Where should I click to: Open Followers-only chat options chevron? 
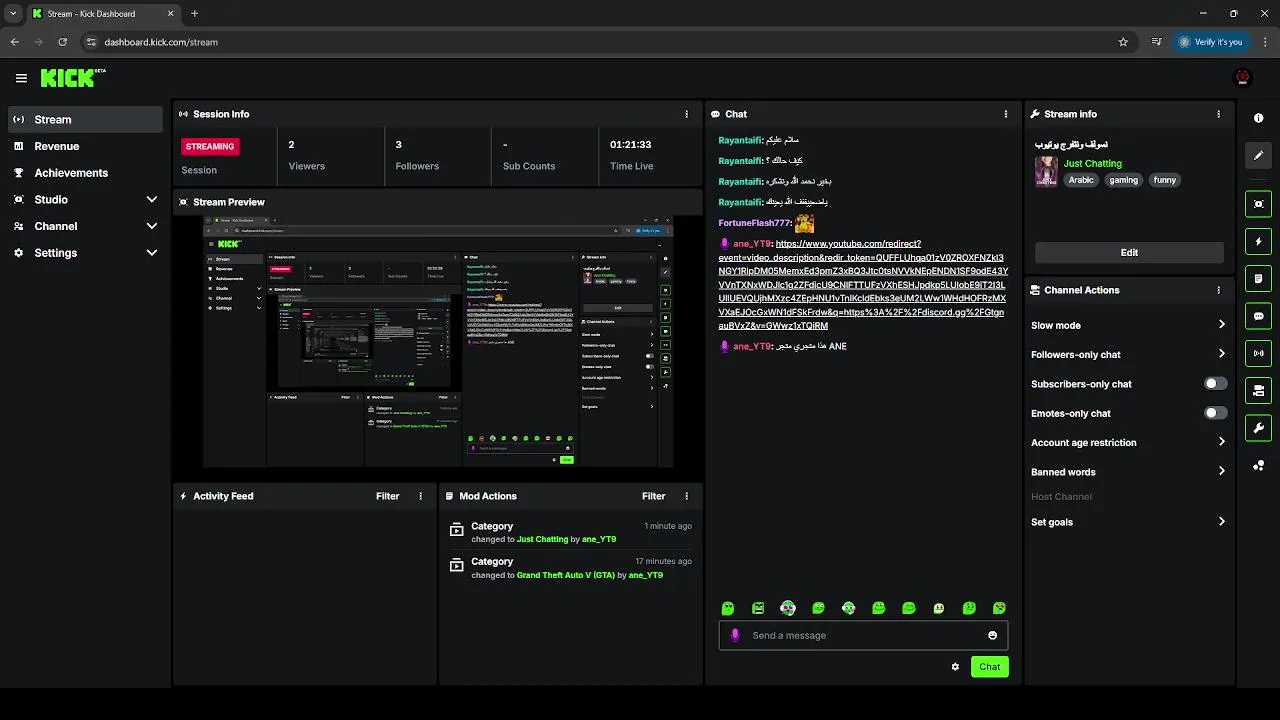(1221, 354)
